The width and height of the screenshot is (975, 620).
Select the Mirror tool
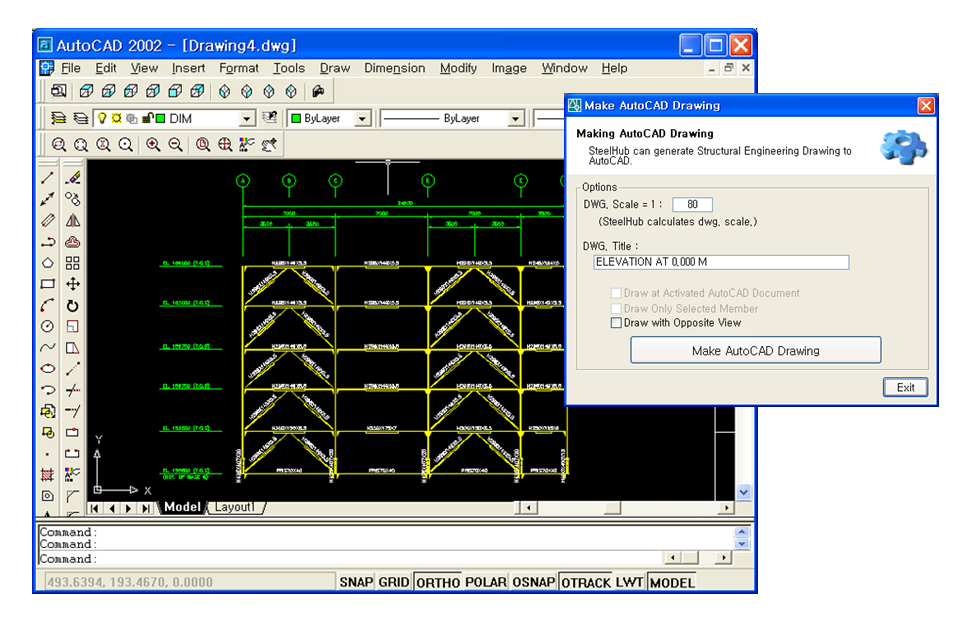(x=73, y=221)
